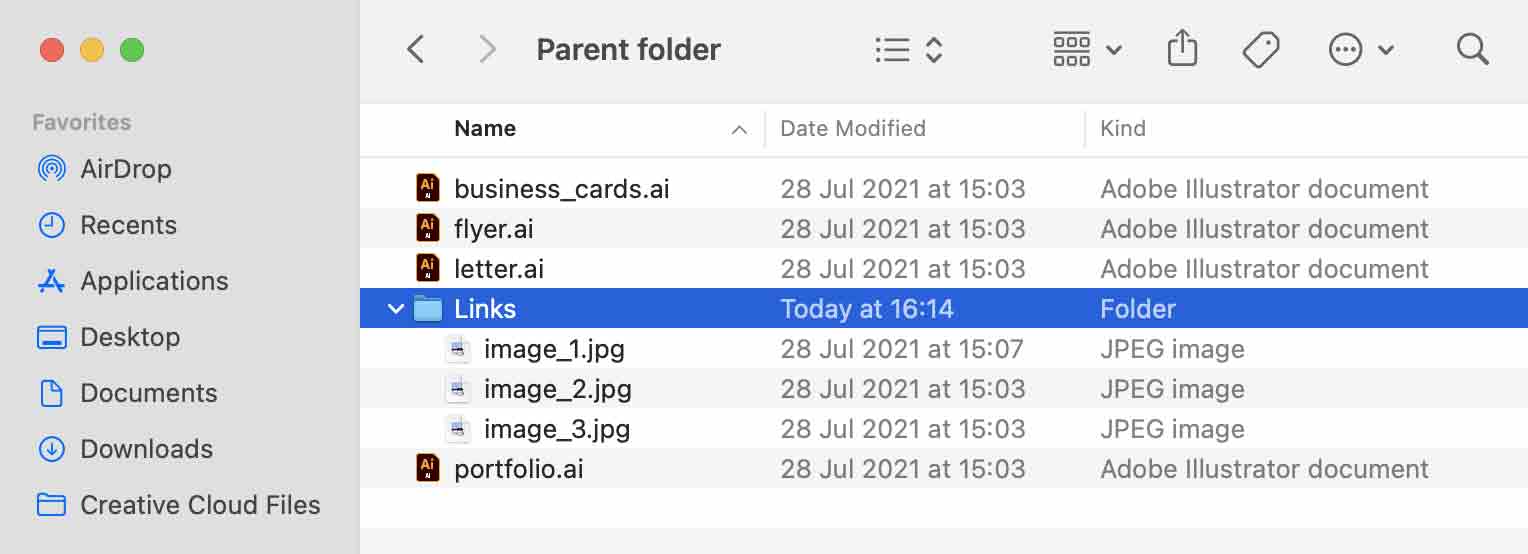1528x554 pixels.
Task: Select Recents in the sidebar
Action: (128, 225)
